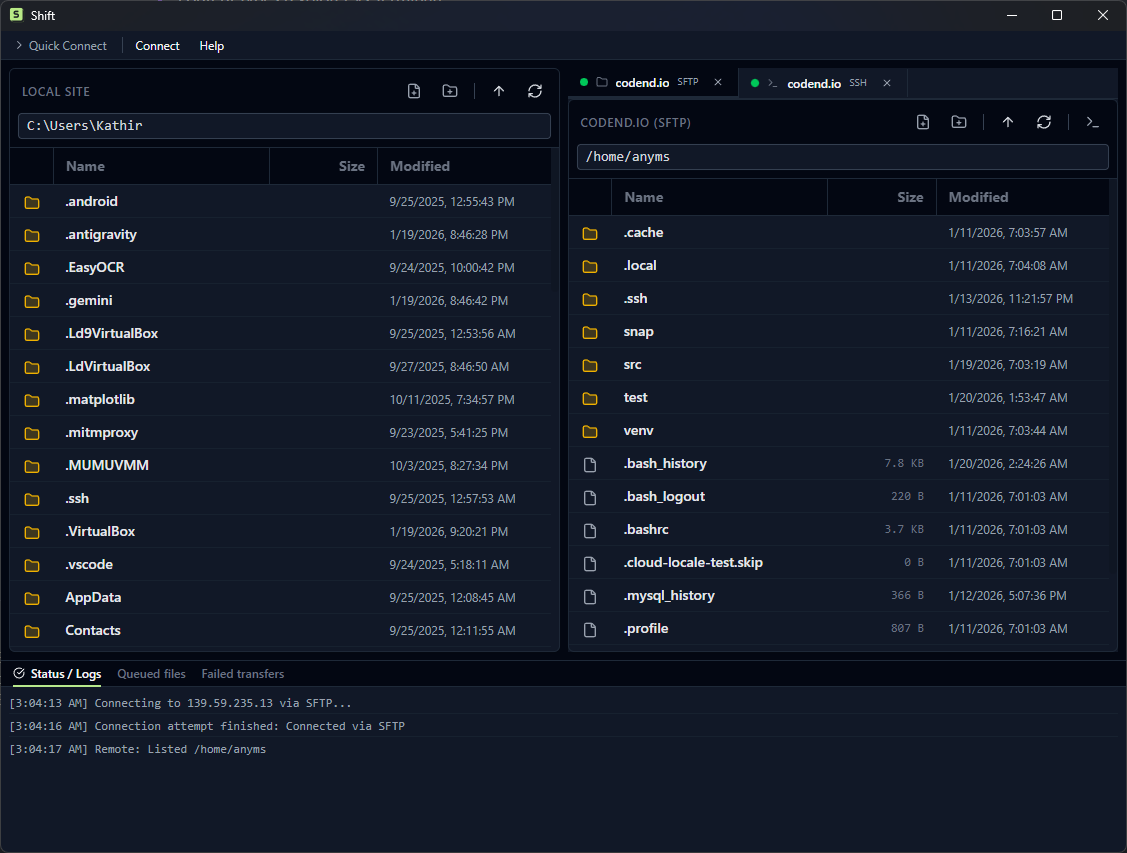Open a terminal session on codend.io
The width and height of the screenshot is (1127, 853).
(x=1092, y=121)
